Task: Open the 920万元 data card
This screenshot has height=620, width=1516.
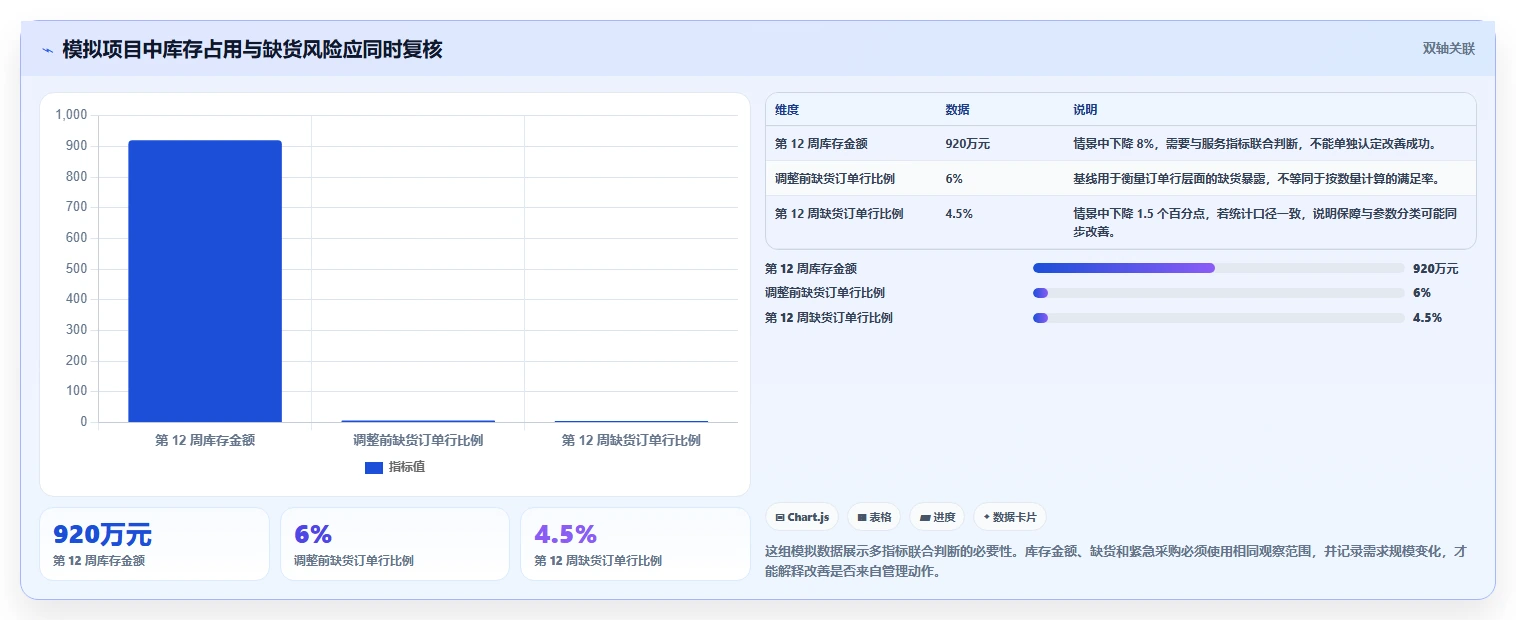Action: point(154,544)
